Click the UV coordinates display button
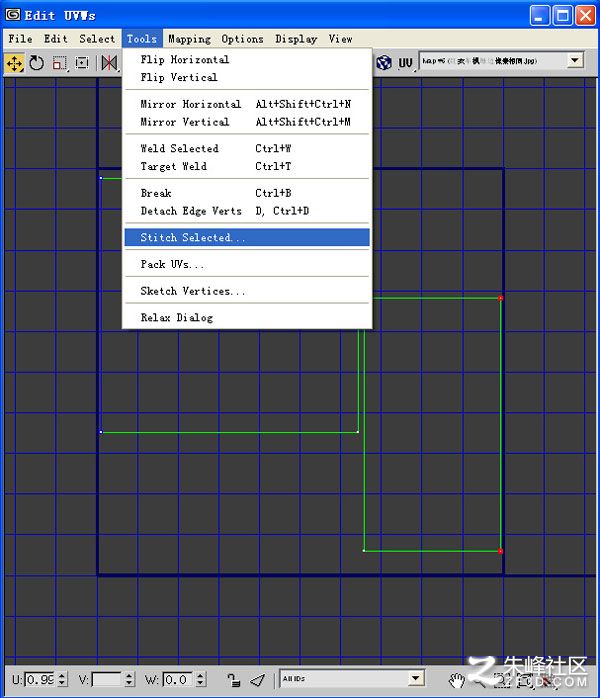This screenshot has width=600, height=698. [x=406, y=63]
